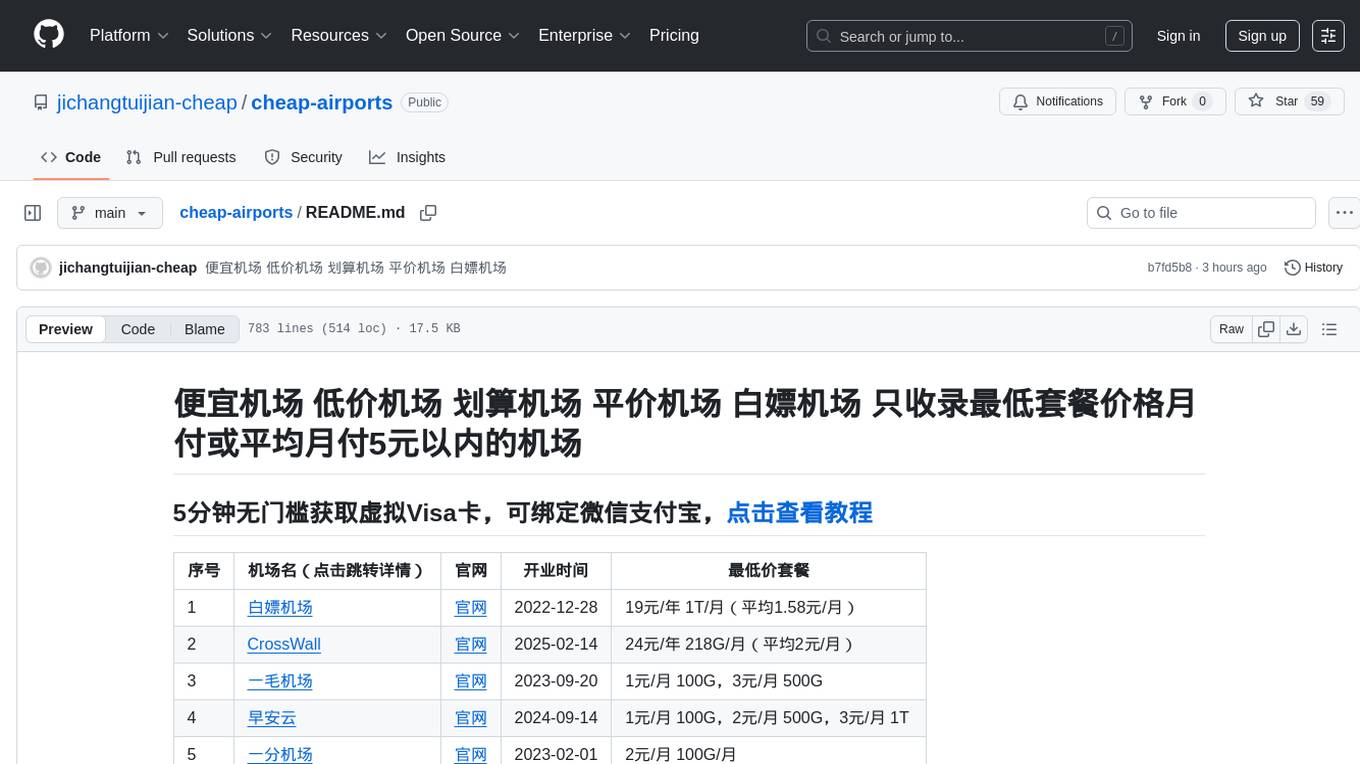Click the 2022-12-28 opening date cell

tap(556, 607)
